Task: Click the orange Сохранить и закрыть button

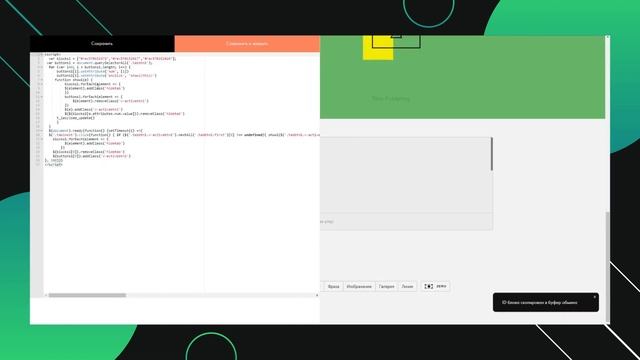Action: (x=247, y=43)
